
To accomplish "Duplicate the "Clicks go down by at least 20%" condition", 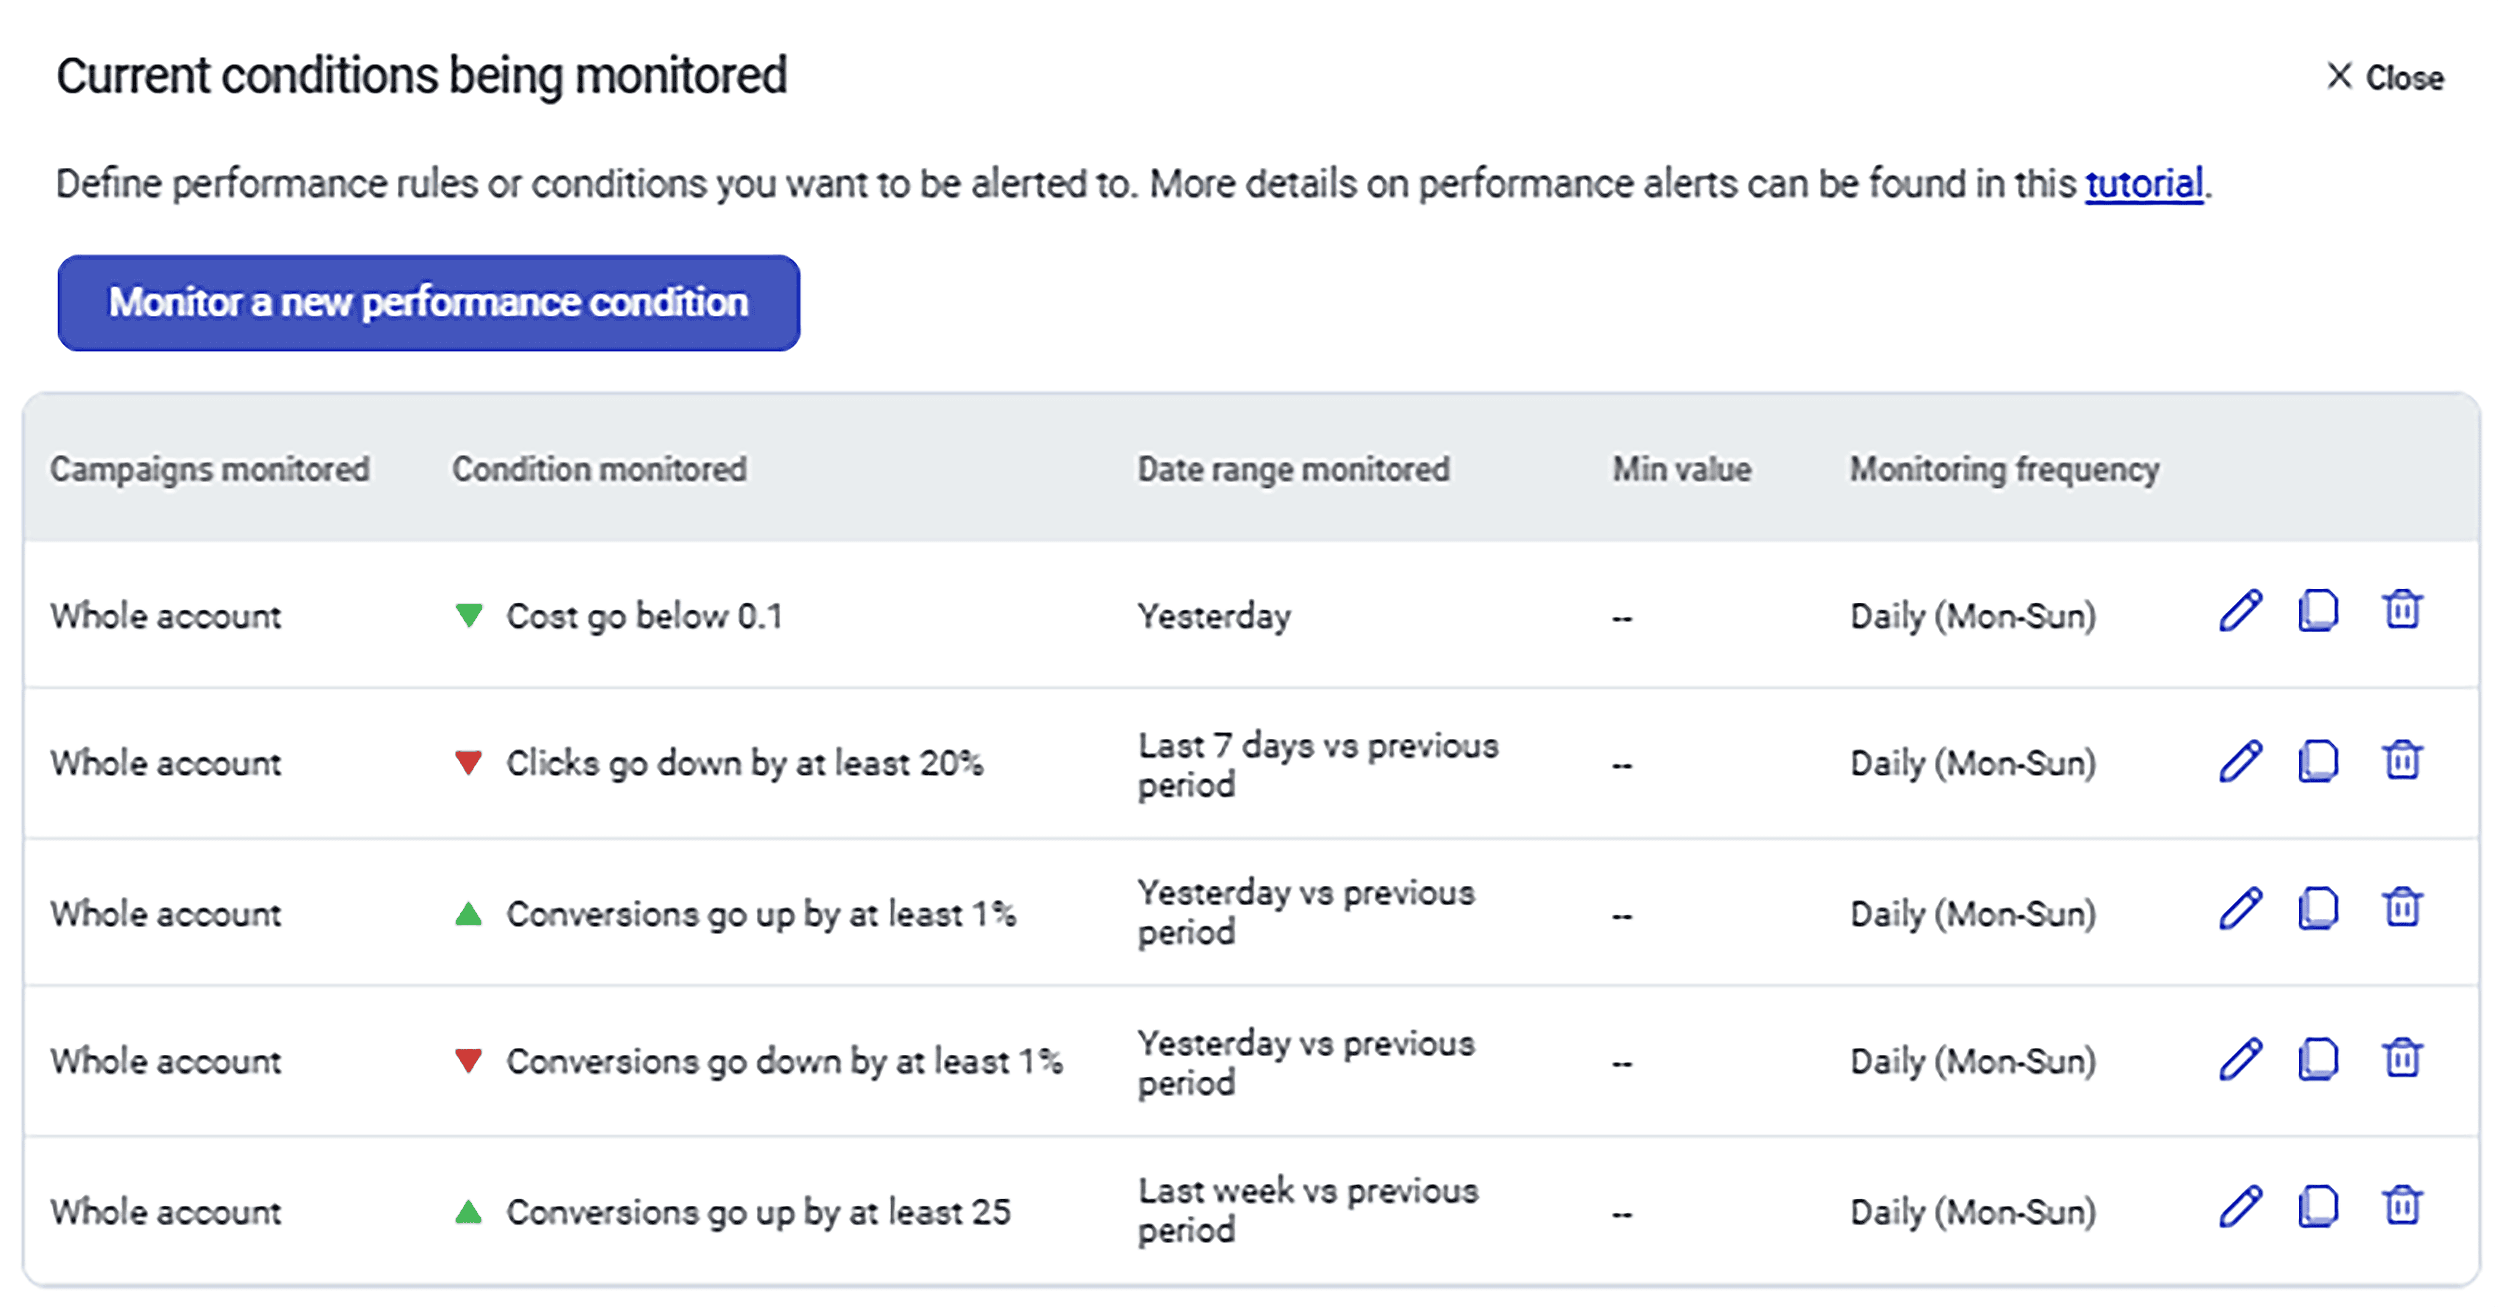I will pos(2318,762).
